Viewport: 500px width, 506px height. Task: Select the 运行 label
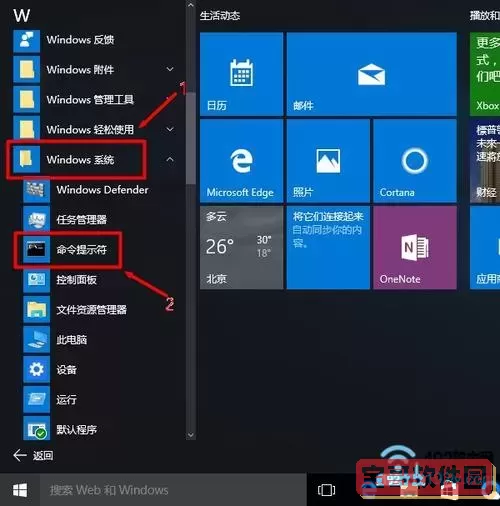66,399
